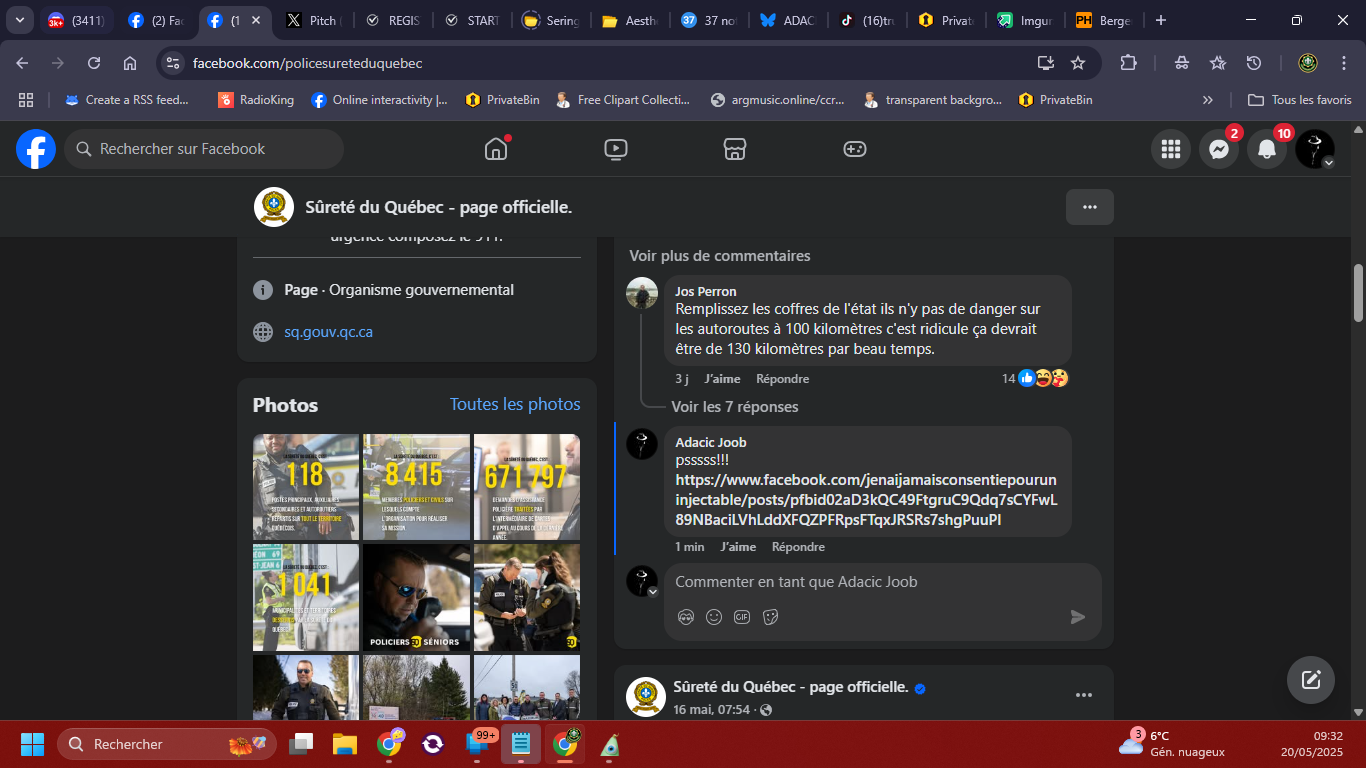
Task: Open File Explorer from taskbar
Action: pos(345,744)
